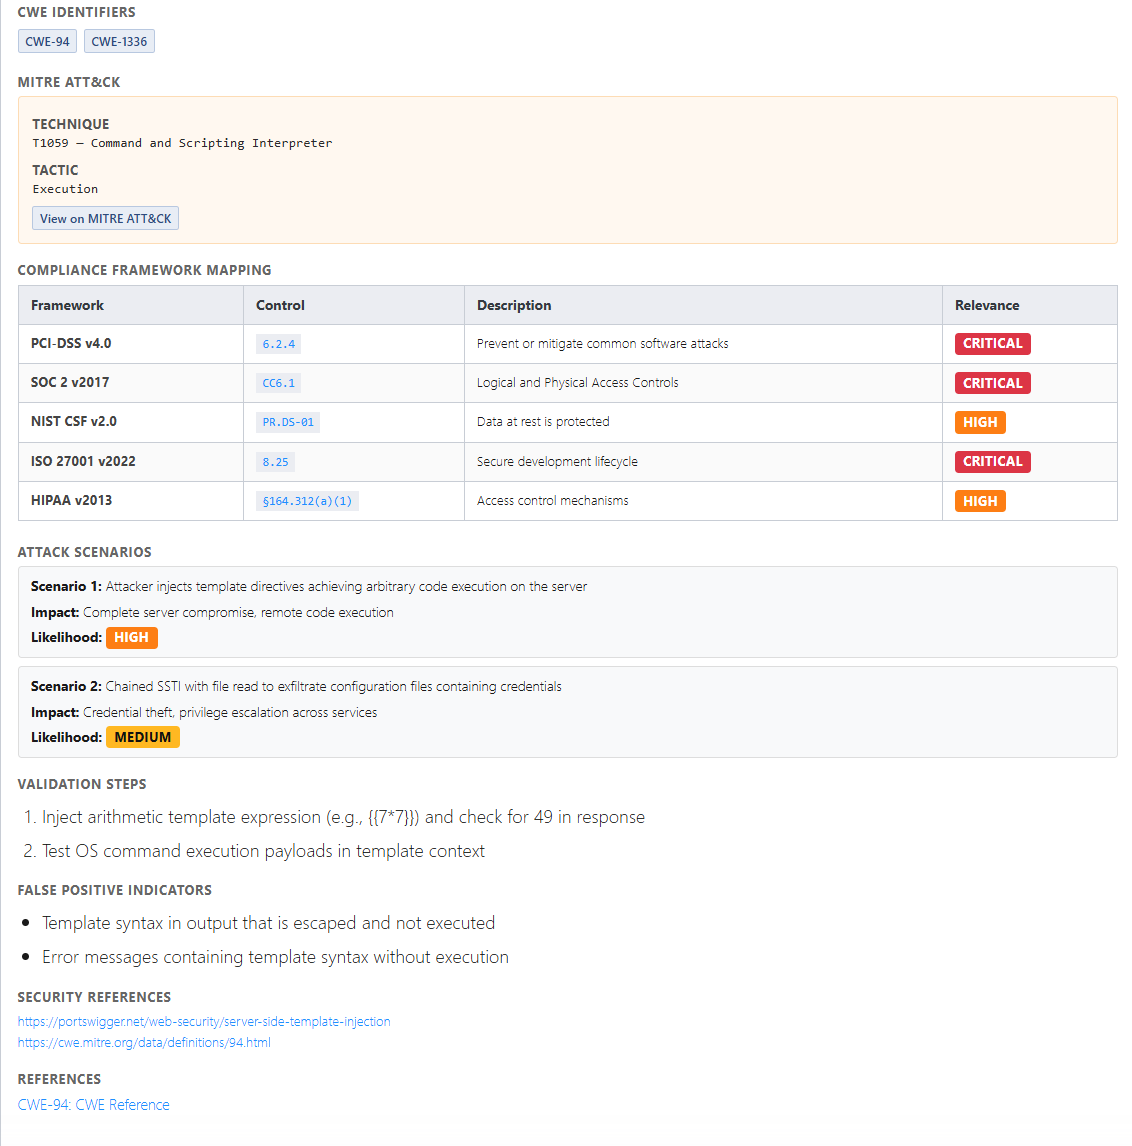The width and height of the screenshot is (1132, 1146).
Task: Open the cwe.mitre.org definitions link
Action: [x=143, y=1042]
